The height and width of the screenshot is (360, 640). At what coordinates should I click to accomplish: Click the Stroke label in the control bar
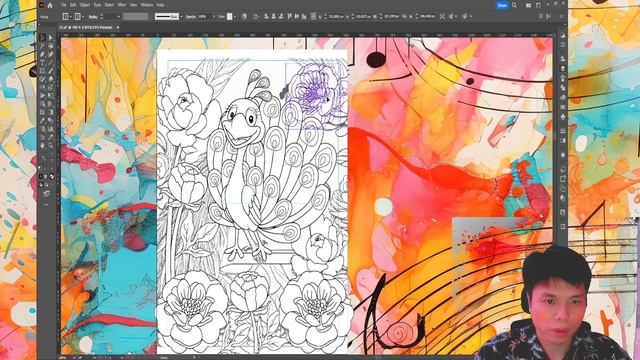pos(93,17)
